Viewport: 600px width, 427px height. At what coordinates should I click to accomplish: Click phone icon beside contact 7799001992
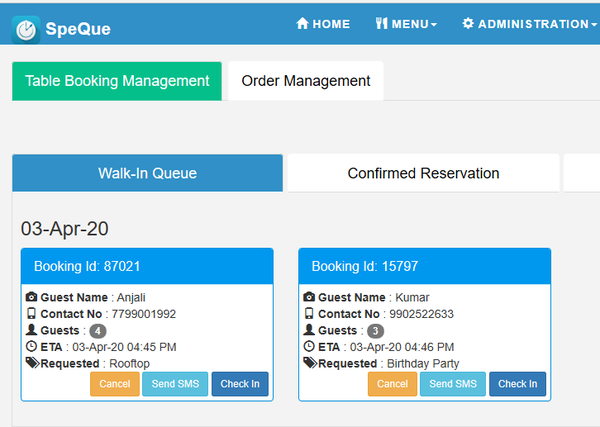pyautogui.click(x=31, y=314)
